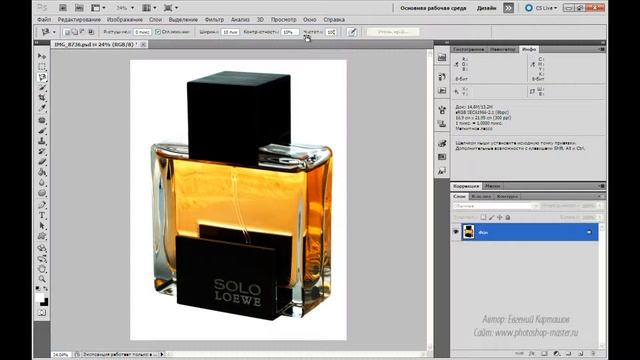Select the Eraser tool
Screen dimensions: 640x360
click(42, 162)
